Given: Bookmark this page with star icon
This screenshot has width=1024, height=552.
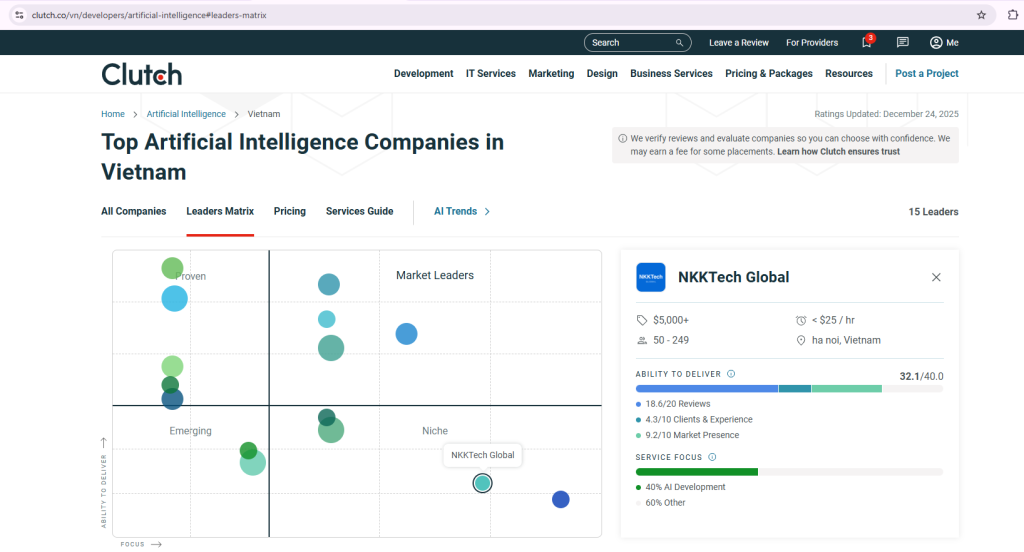Looking at the screenshot, I should (x=981, y=15).
